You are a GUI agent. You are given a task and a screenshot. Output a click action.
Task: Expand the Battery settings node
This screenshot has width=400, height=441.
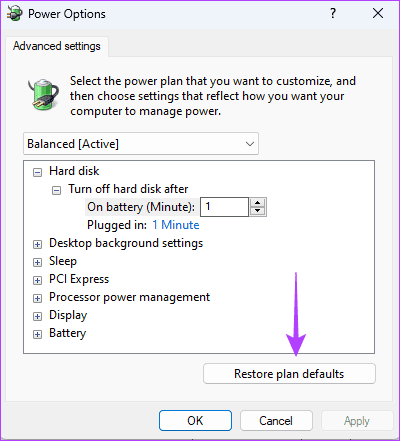(x=37, y=334)
